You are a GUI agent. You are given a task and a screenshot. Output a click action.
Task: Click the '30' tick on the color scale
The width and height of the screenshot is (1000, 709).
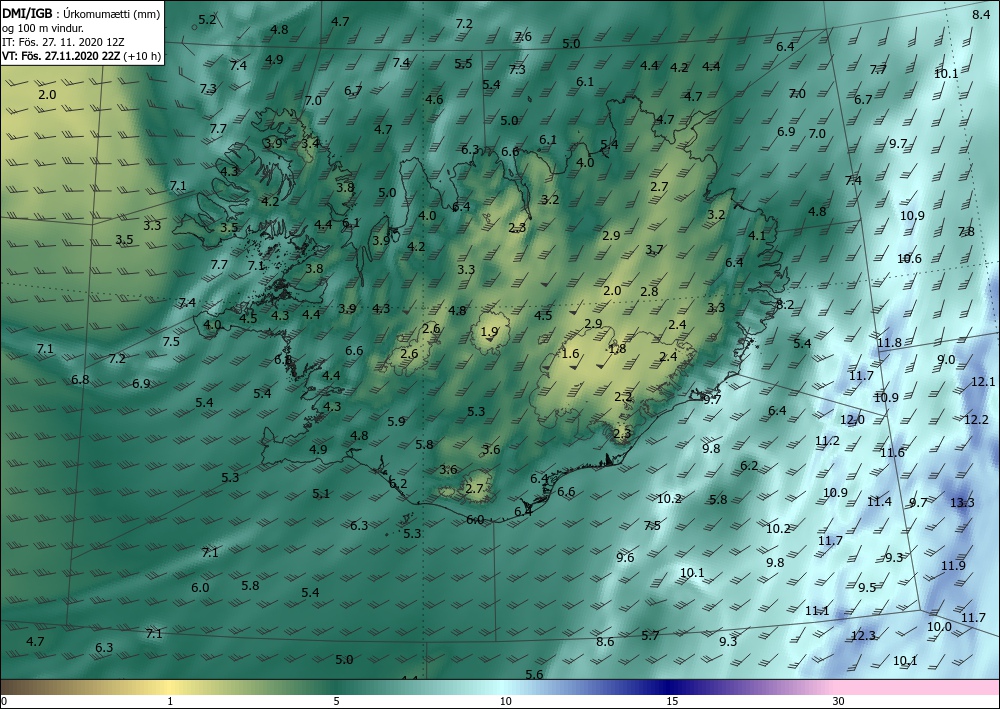point(839,701)
